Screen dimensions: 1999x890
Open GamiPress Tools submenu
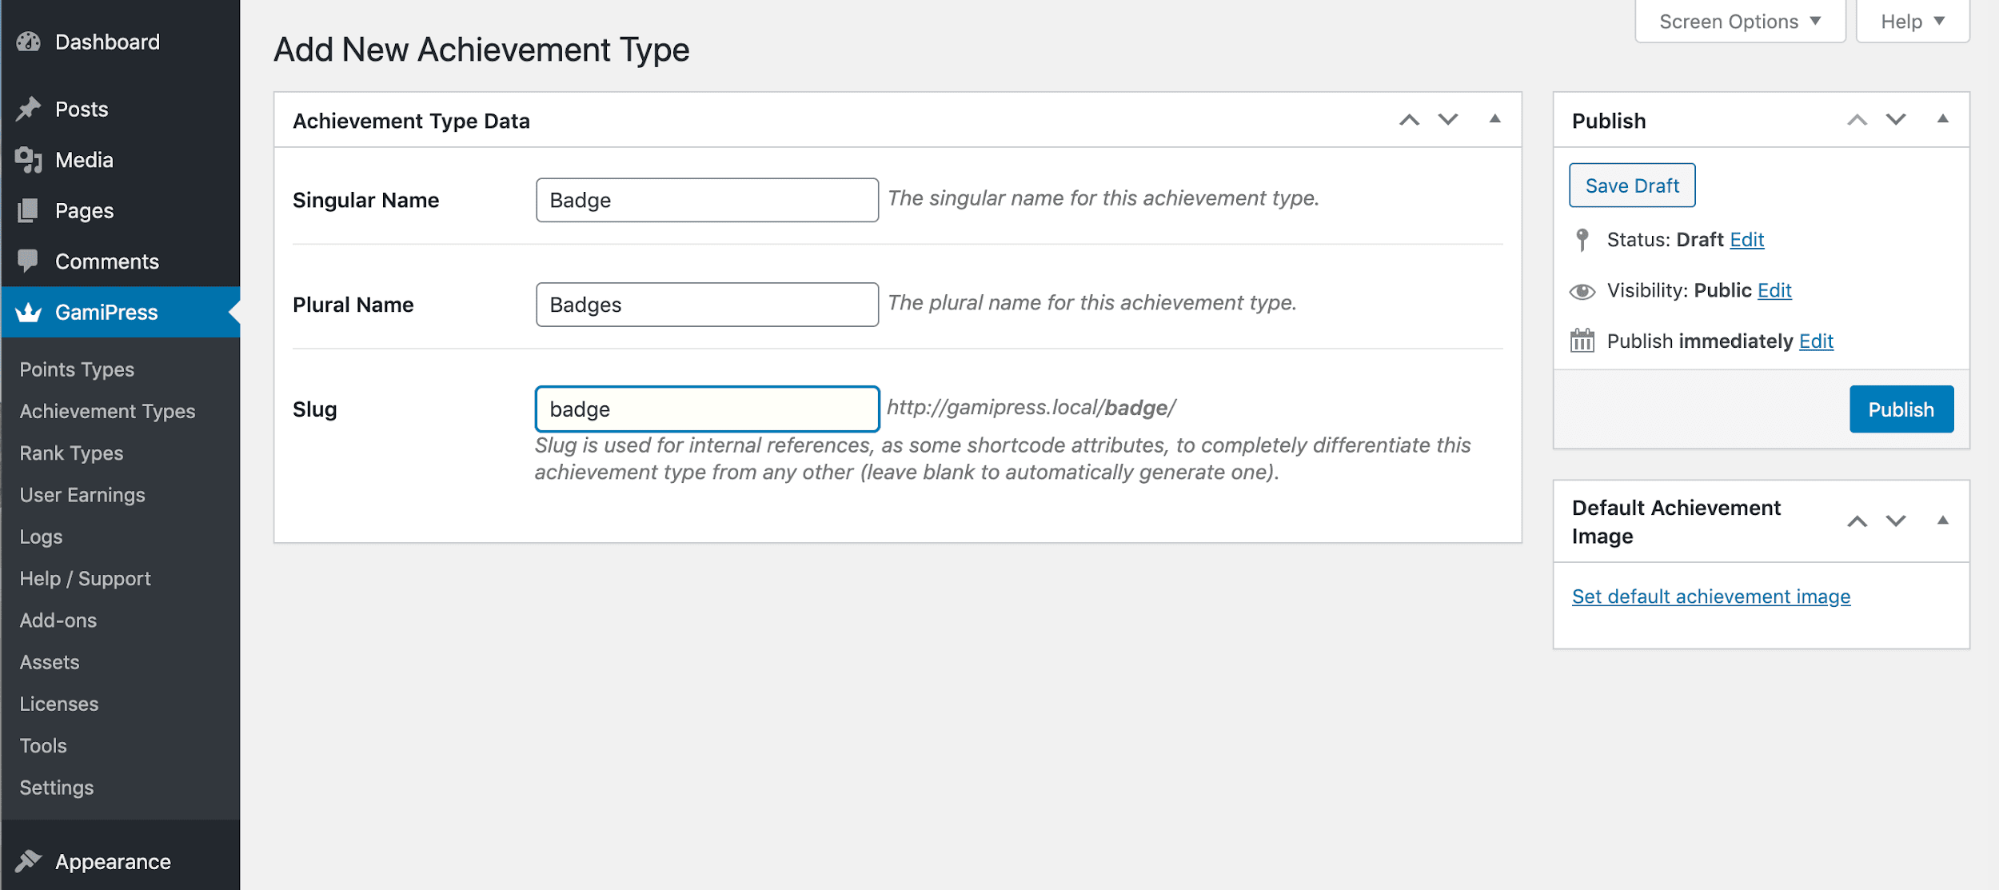pyautogui.click(x=43, y=746)
